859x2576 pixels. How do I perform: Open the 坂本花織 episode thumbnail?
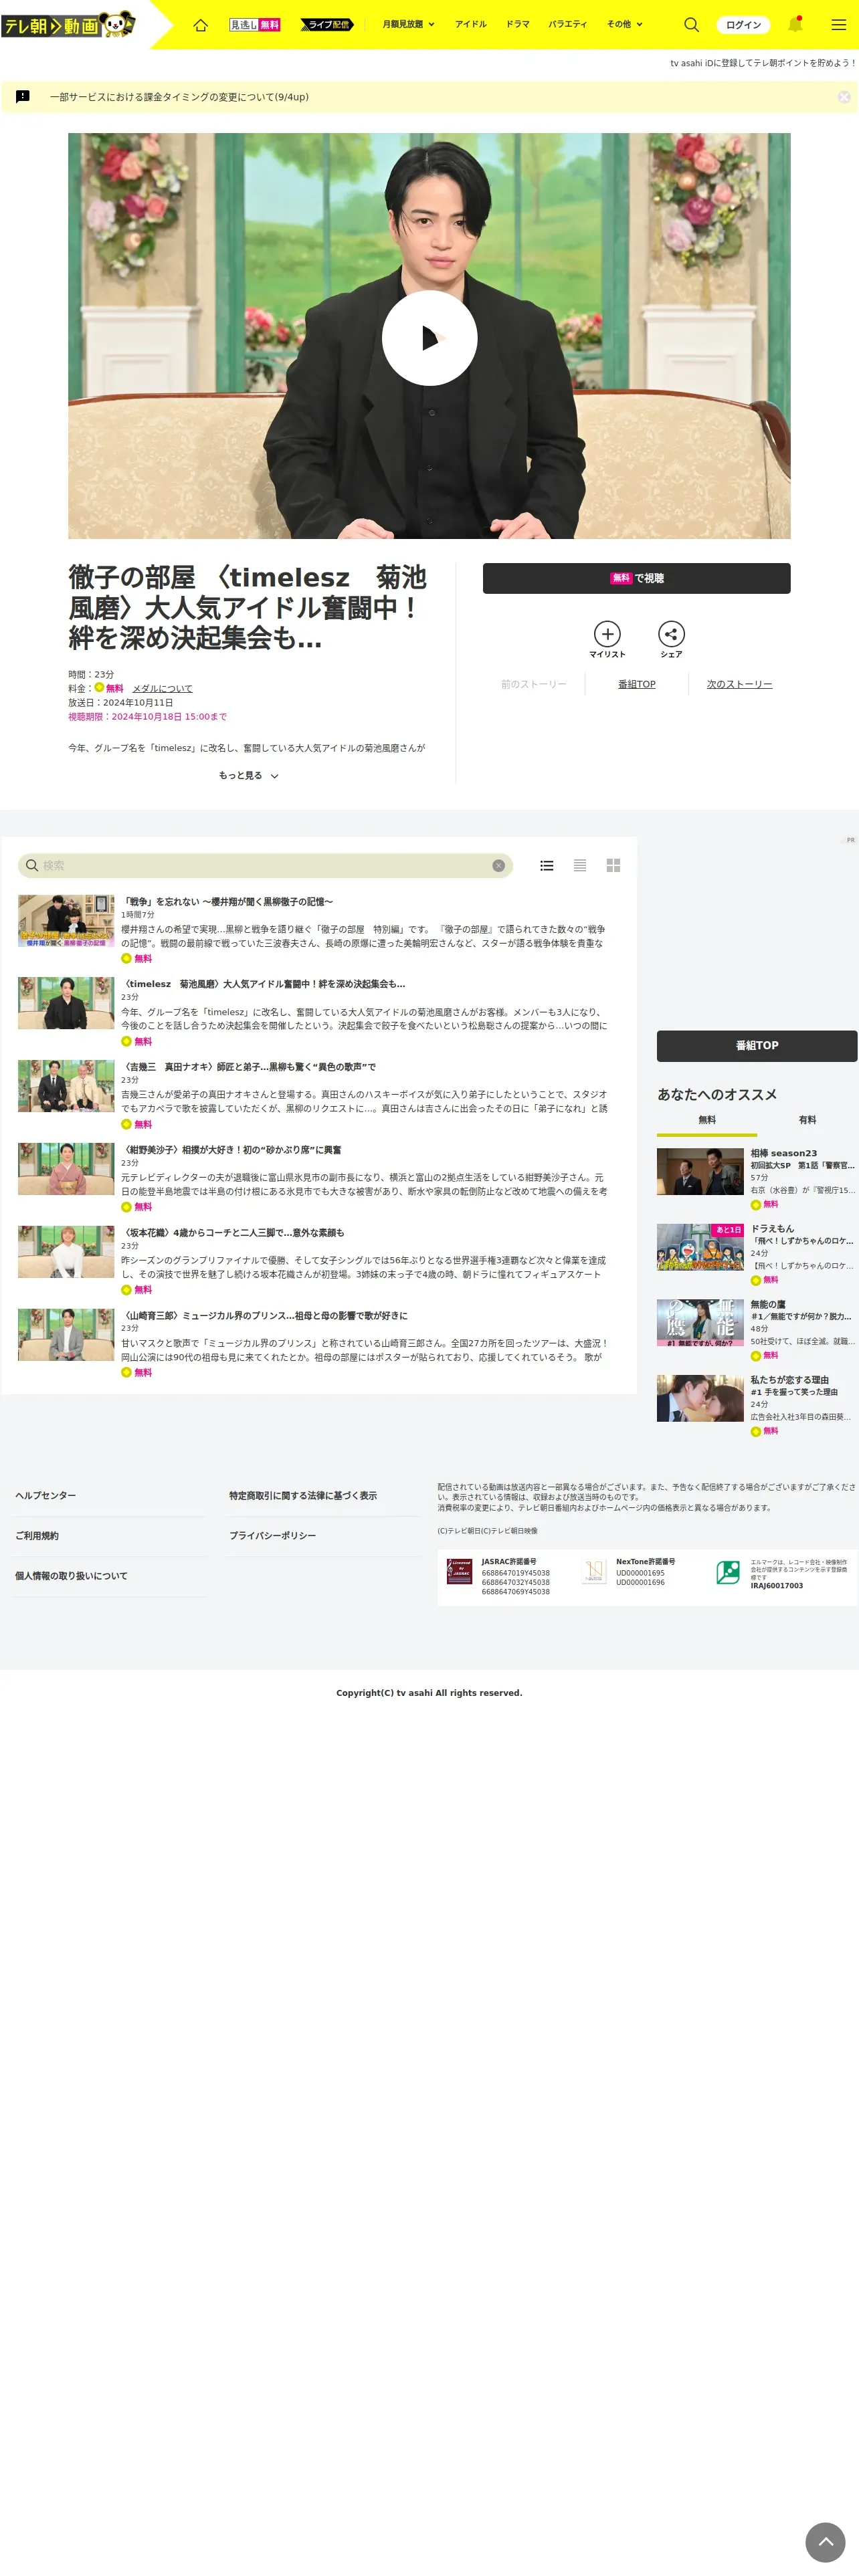point(66,1253)
